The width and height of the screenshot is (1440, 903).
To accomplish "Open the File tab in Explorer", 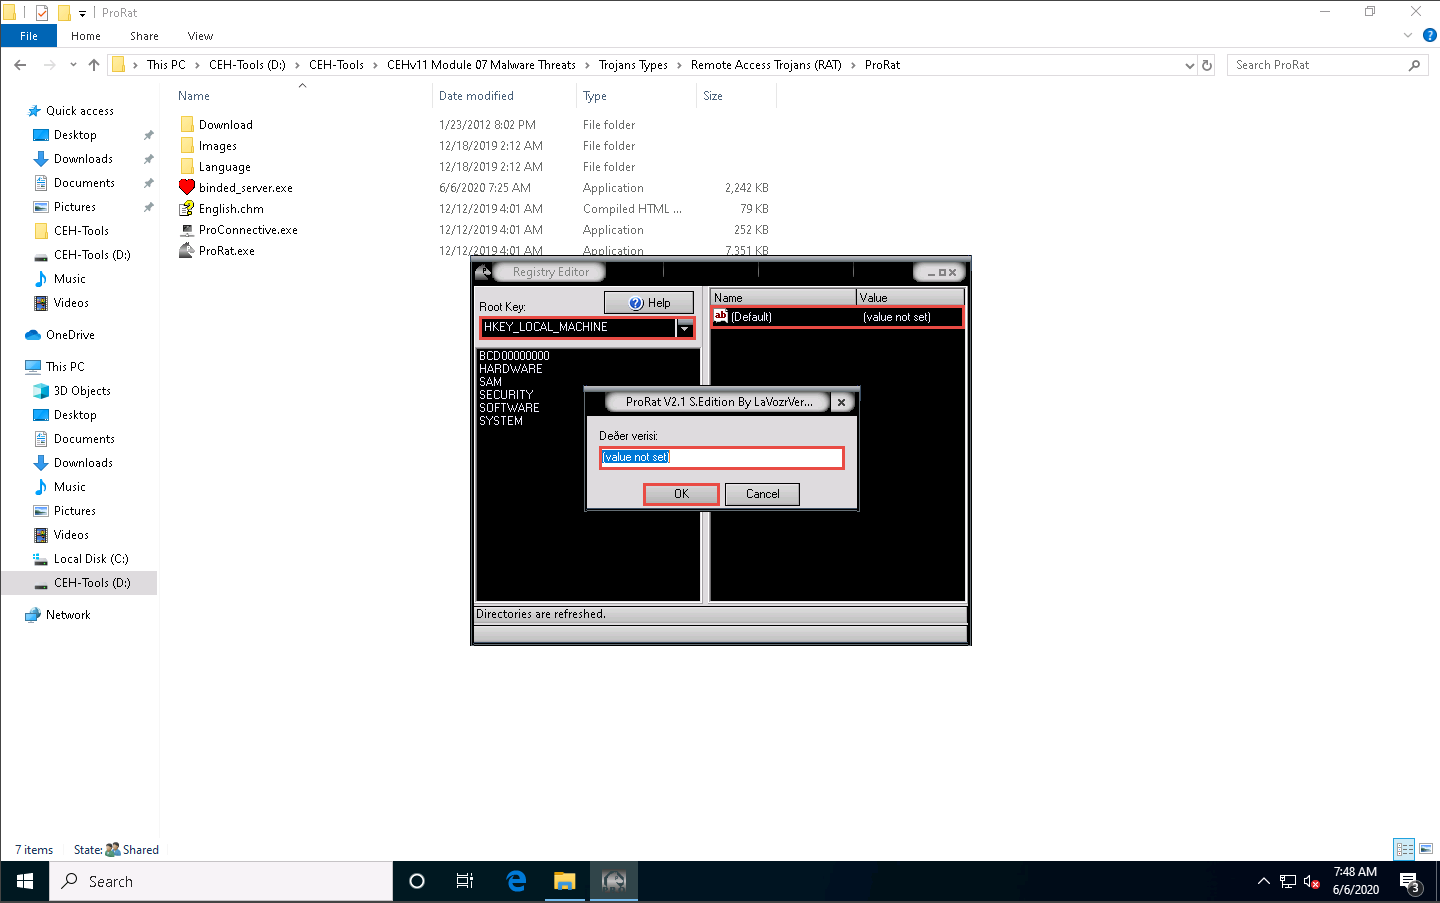I will (x=29, y=36).
